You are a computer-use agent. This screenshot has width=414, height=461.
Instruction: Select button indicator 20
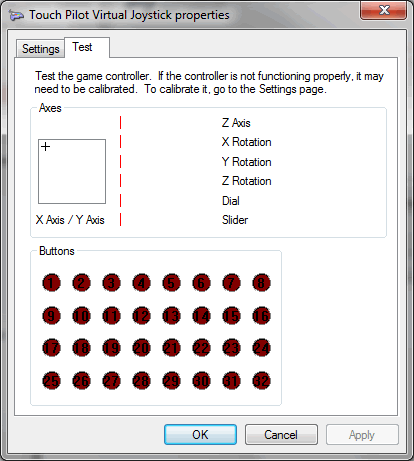click(x=141, y=348)
